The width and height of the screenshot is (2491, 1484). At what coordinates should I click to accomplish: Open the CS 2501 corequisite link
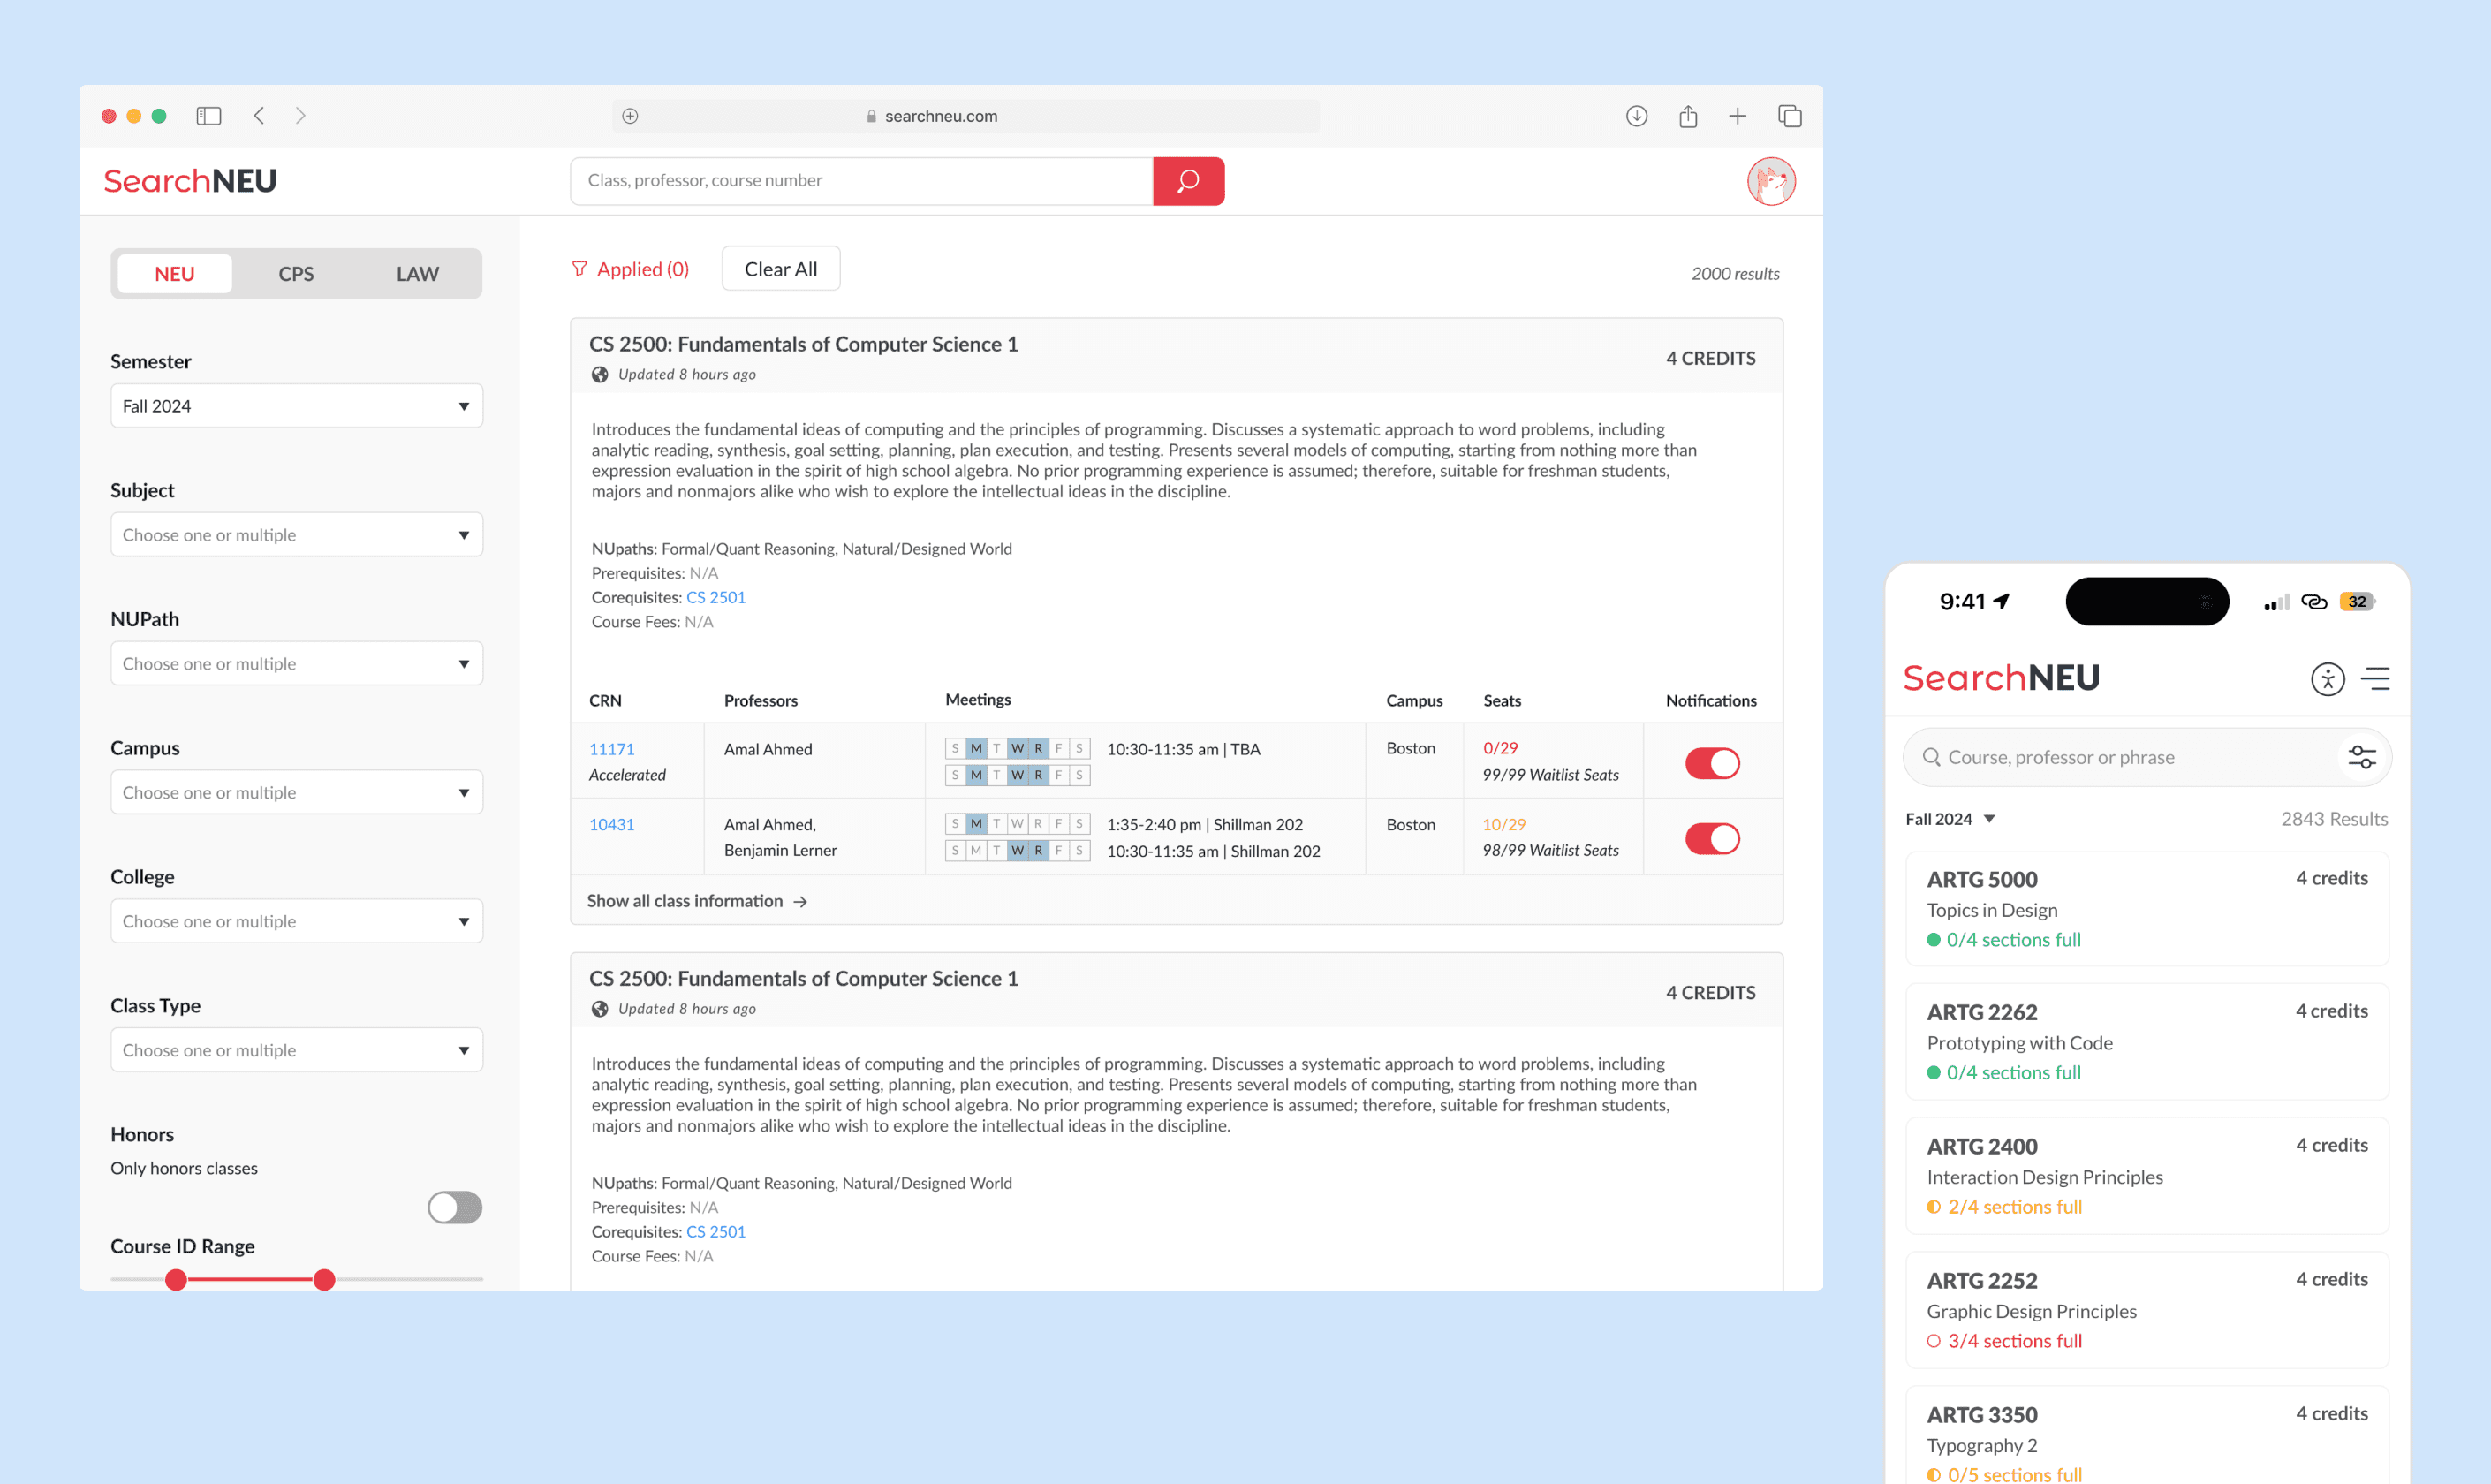click(715, 597)
